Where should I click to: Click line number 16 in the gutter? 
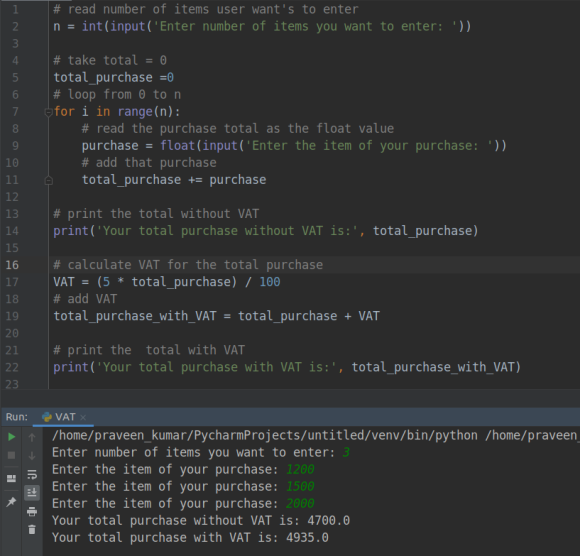12,265
